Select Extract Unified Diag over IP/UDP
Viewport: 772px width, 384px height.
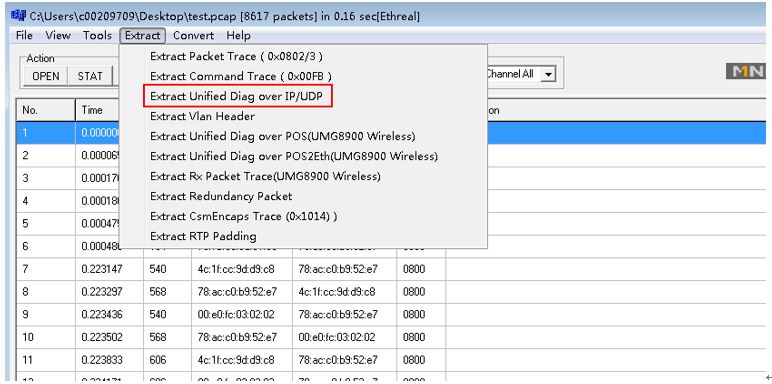click(x=237, y=96)
